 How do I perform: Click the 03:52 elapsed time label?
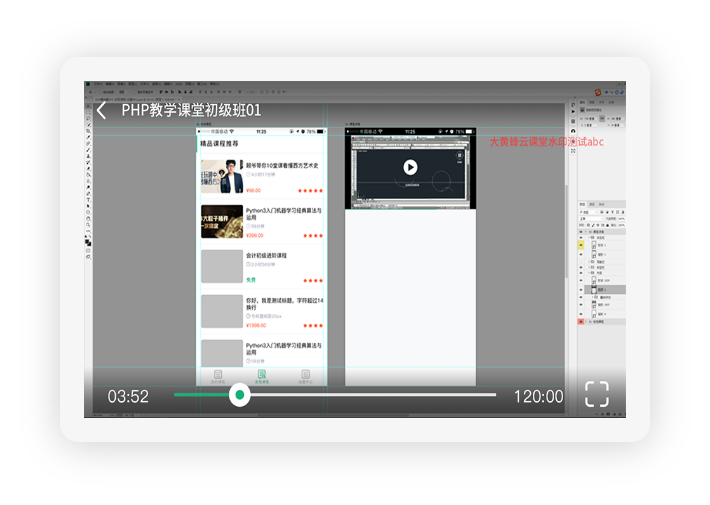(x=128, y=396)
